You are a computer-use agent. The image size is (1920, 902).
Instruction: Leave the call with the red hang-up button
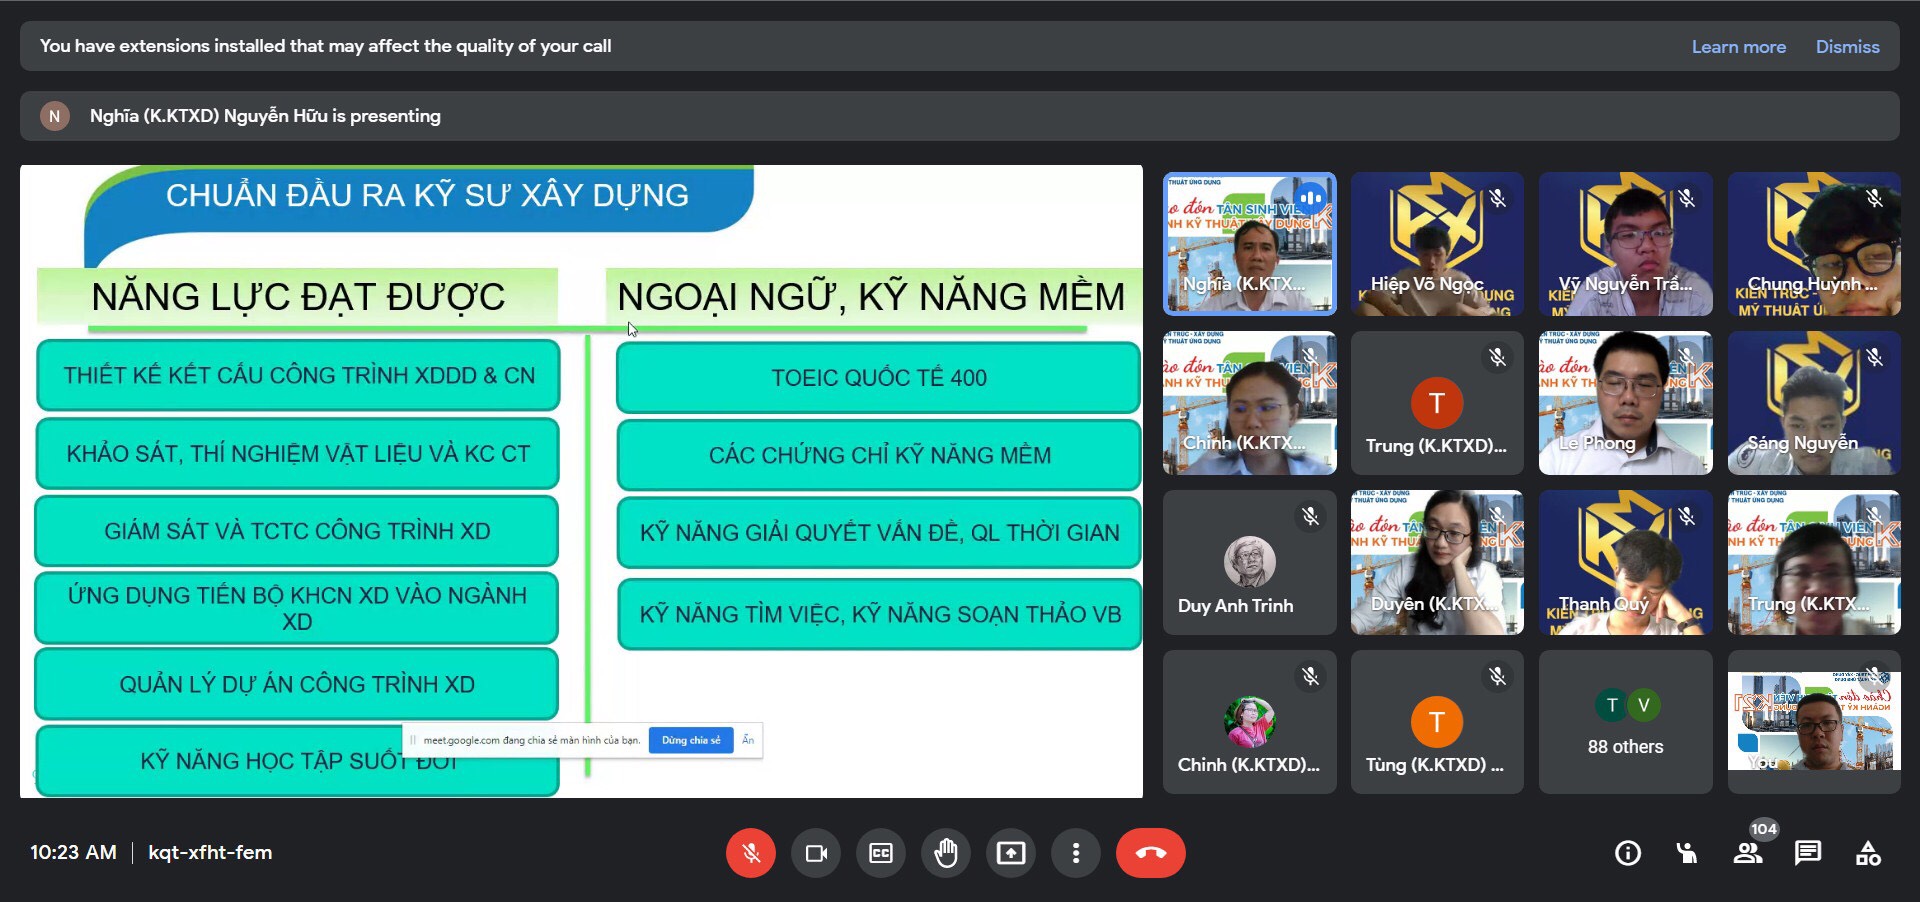(x=1150, y=853)
